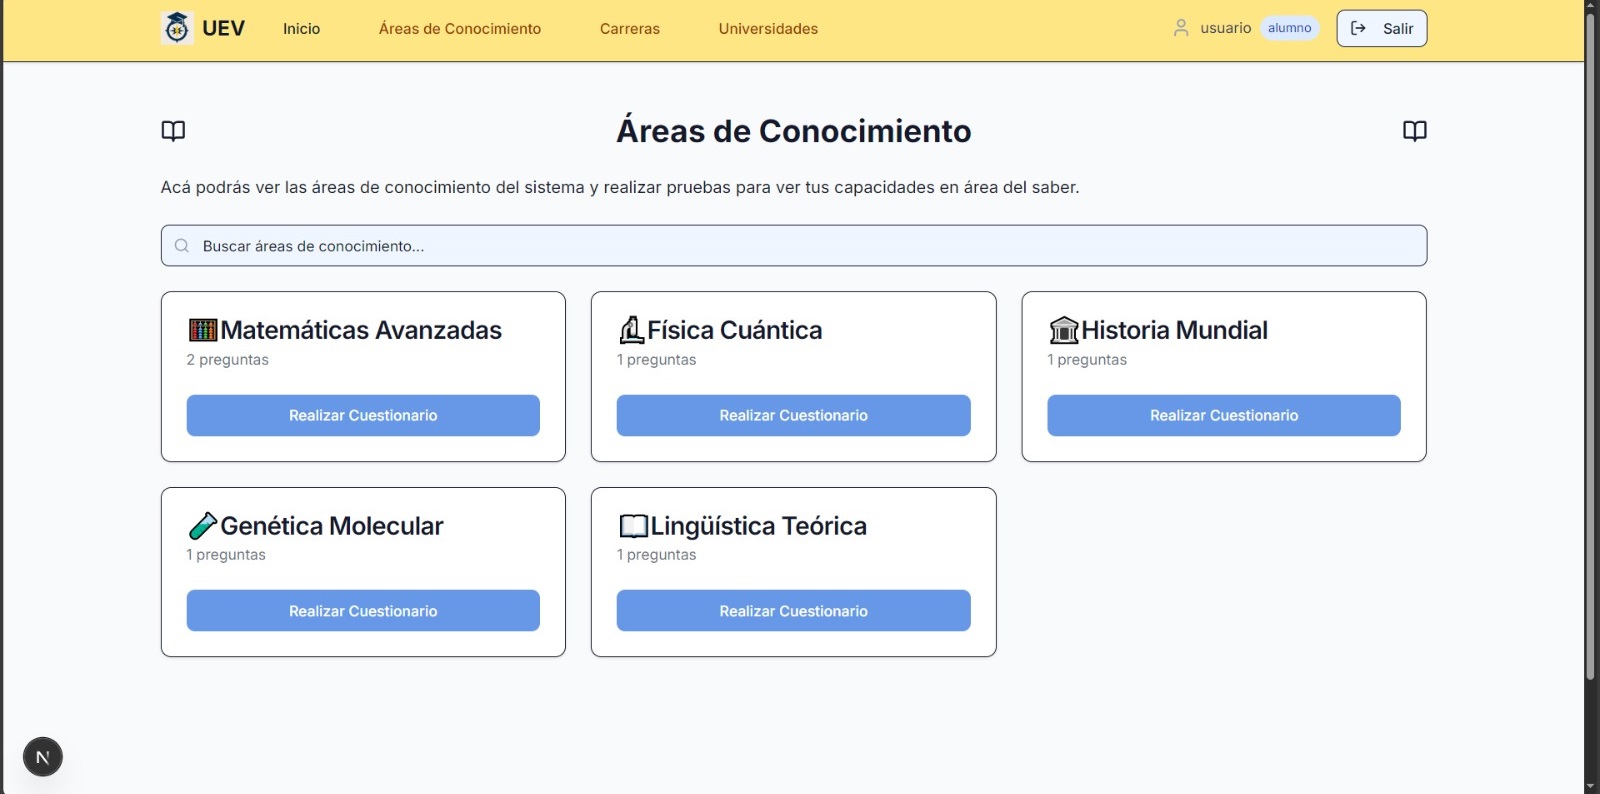Click the 2 preguntas label

[227, 360]
